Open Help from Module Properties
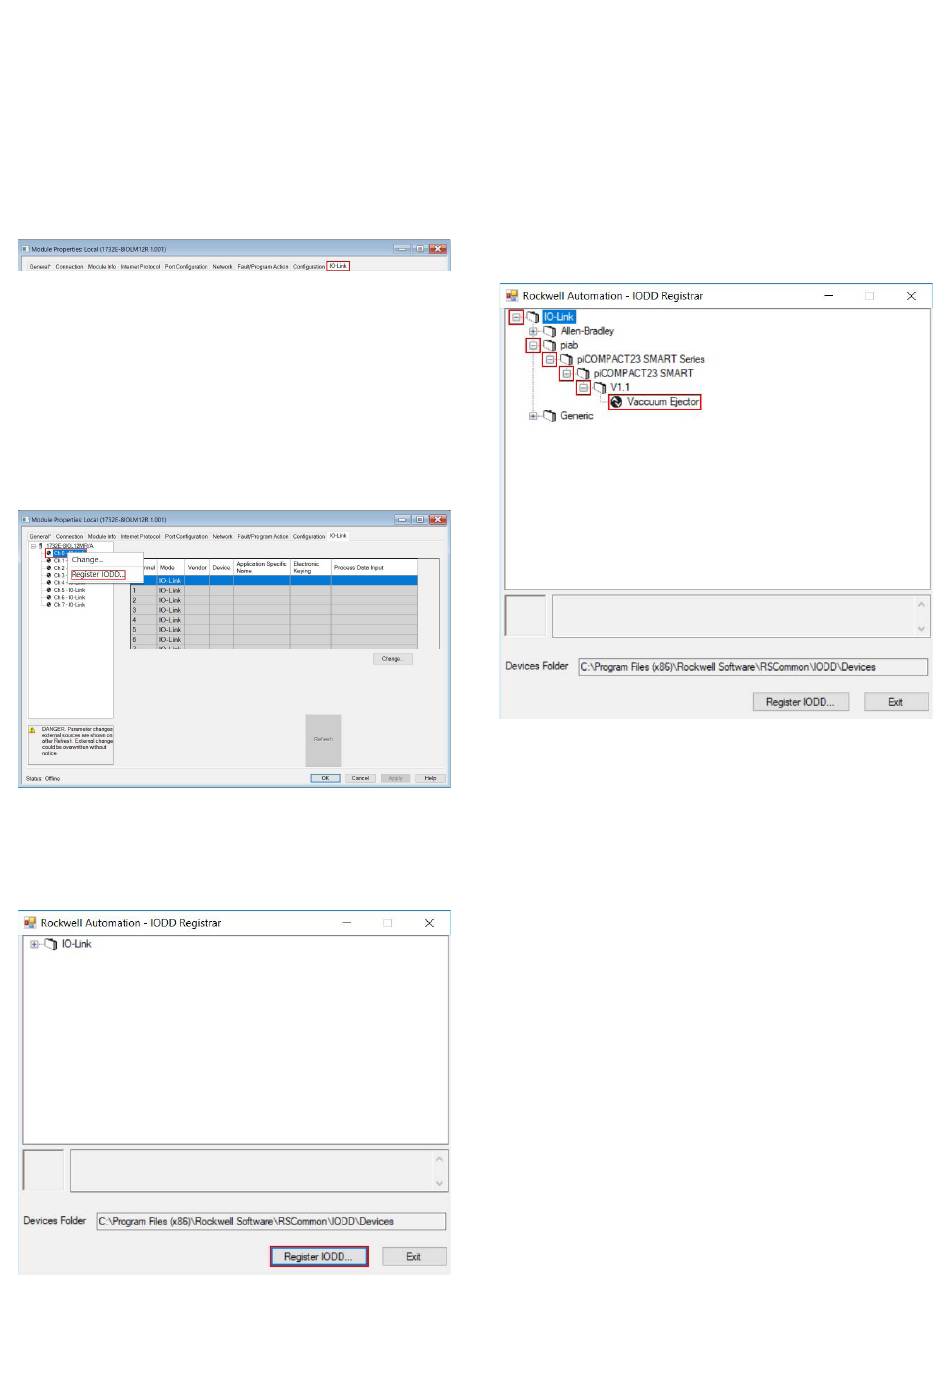The image size is (950, 1378). [430, 778]
